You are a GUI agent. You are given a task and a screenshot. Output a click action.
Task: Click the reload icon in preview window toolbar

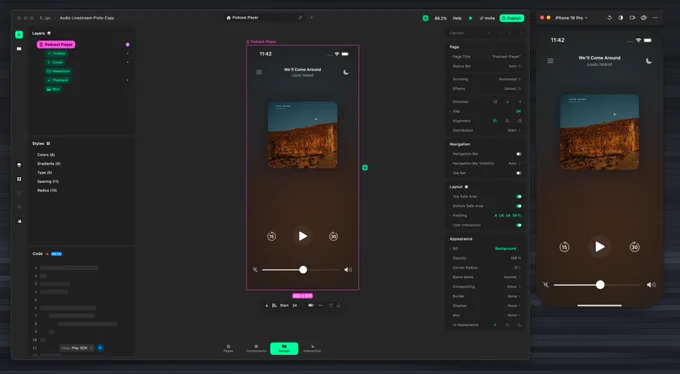pos(609,18)
